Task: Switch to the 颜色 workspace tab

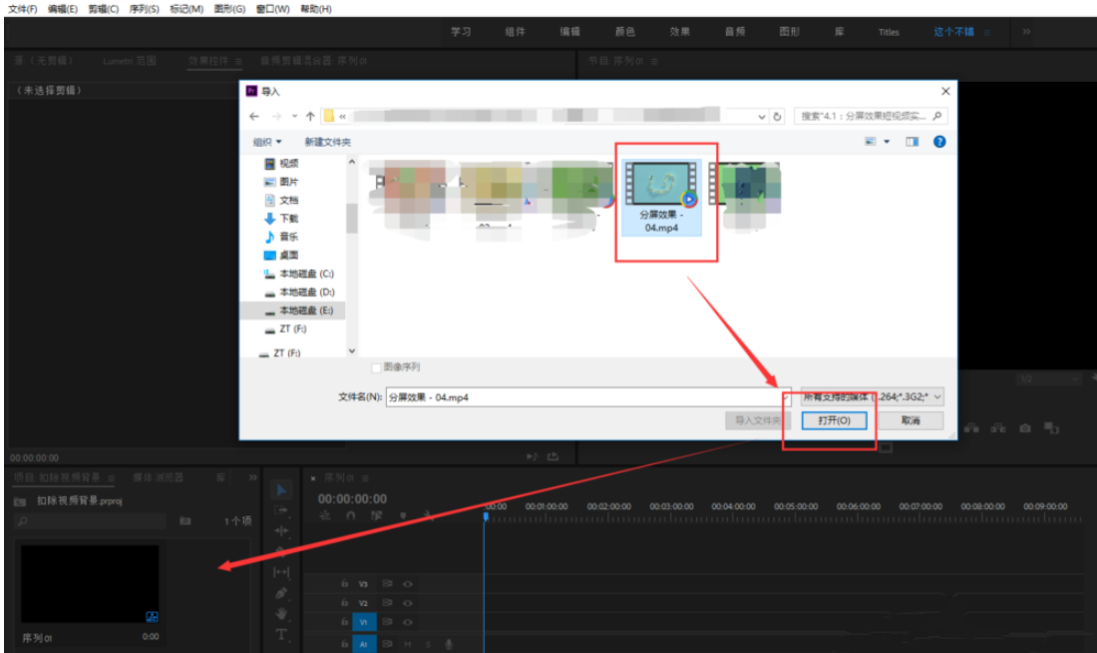Action: [625, 31]
